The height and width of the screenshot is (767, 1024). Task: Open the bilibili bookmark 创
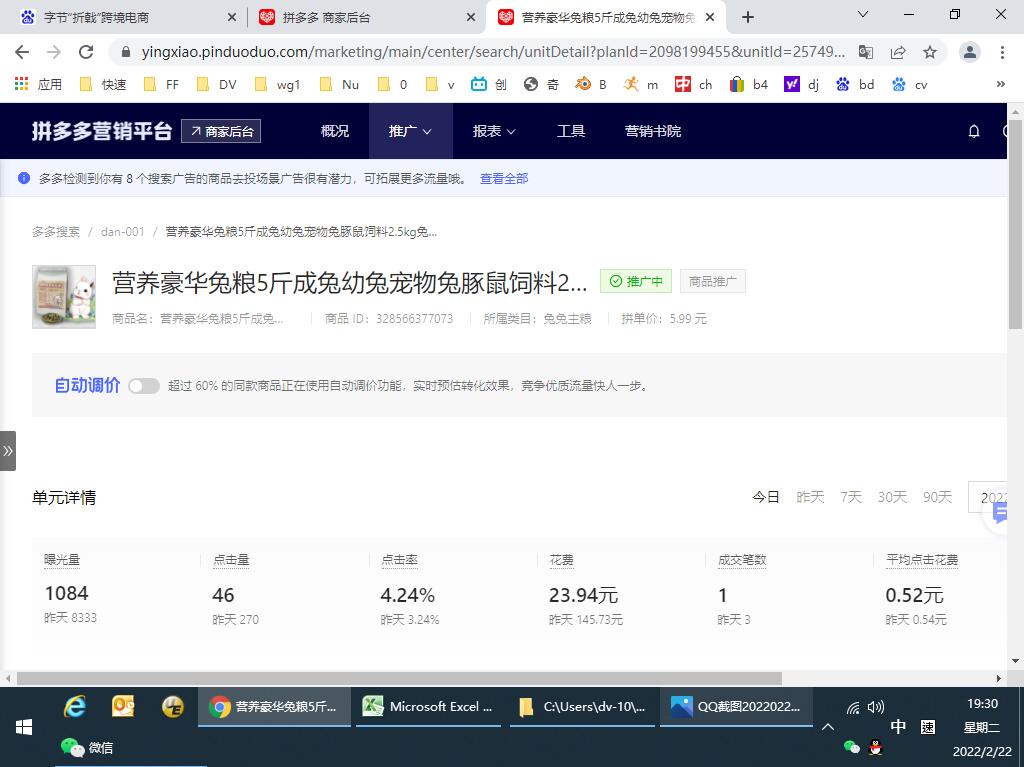tap(488, 84)
